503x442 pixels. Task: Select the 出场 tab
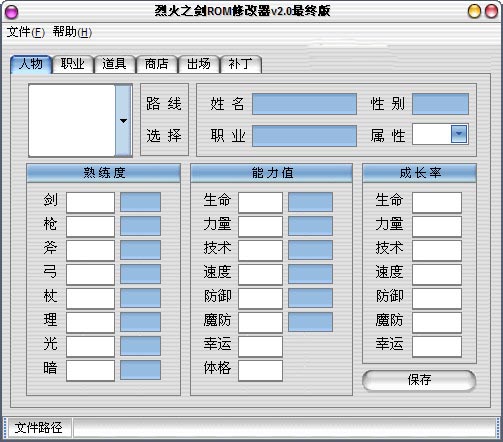coord(199,64)
